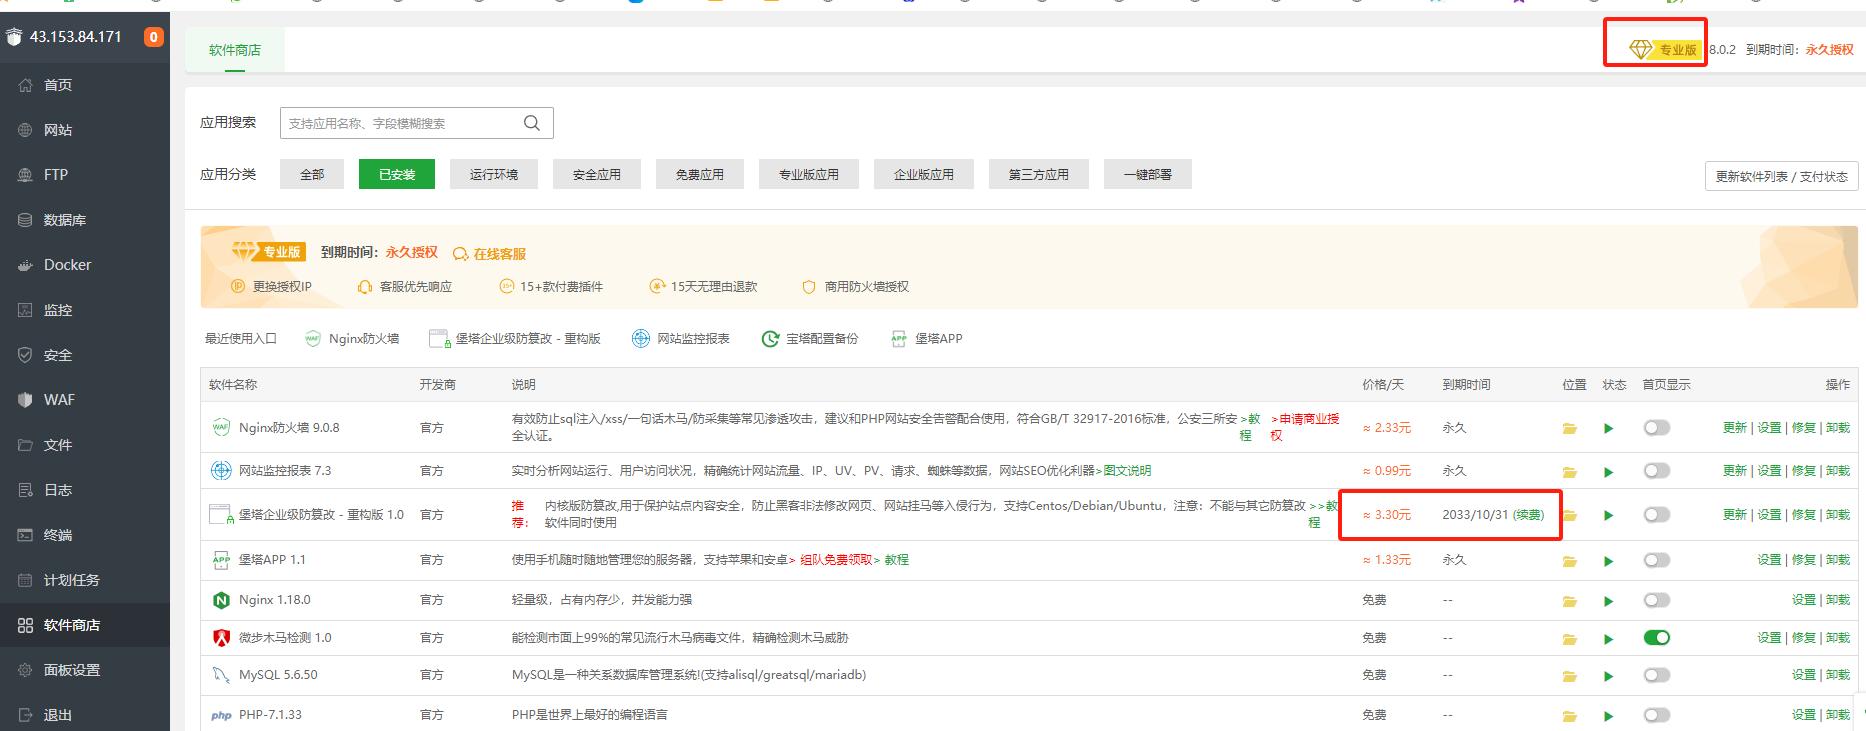The height and width of the screenshot is (731, 1866).
Task: Click the orange notification badge showing 0
Action: 153,37
